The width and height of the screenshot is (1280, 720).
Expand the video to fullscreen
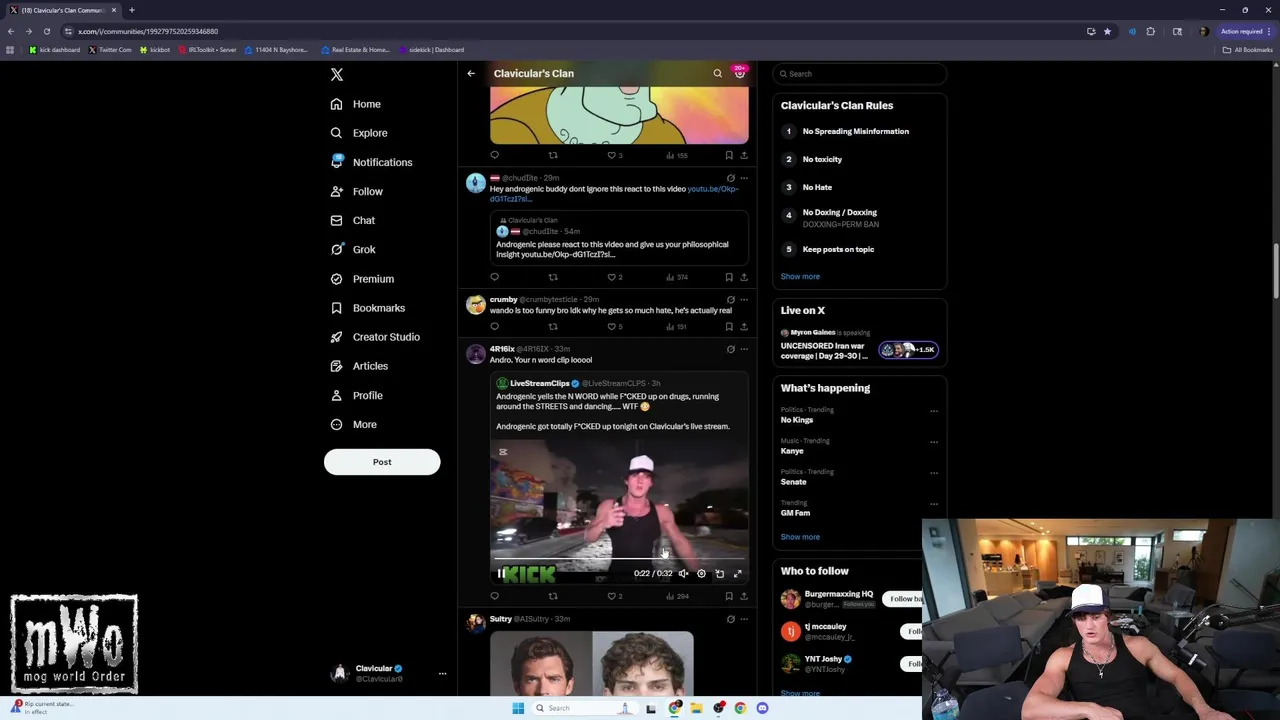(x=738, y=574)
